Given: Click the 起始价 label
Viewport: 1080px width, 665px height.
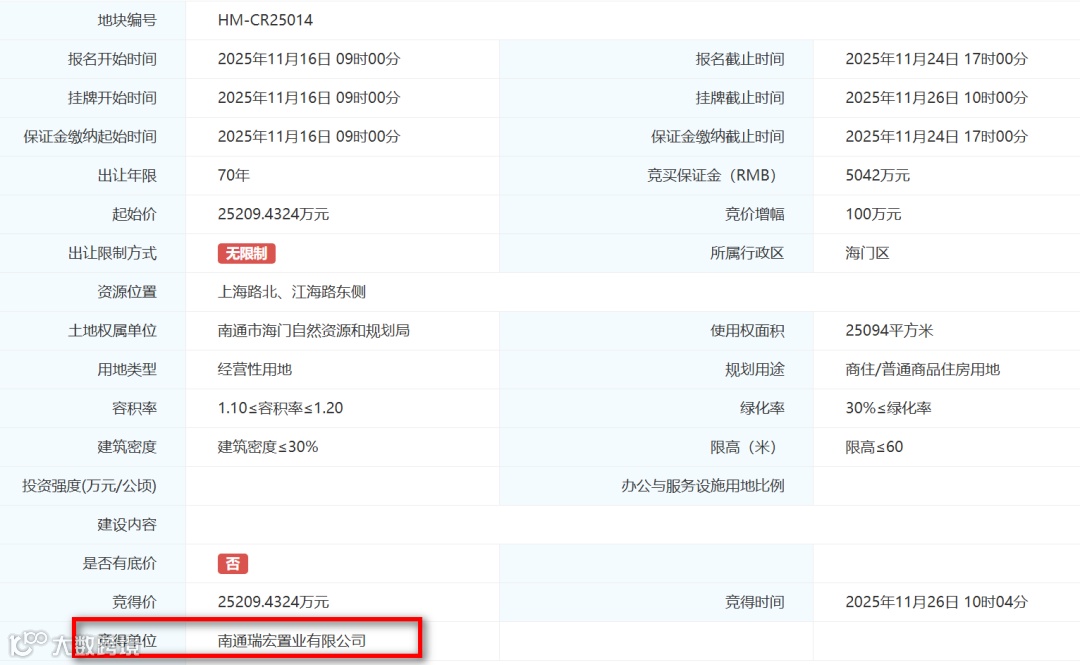Looking at the screenshot, I should pos(135,214).
